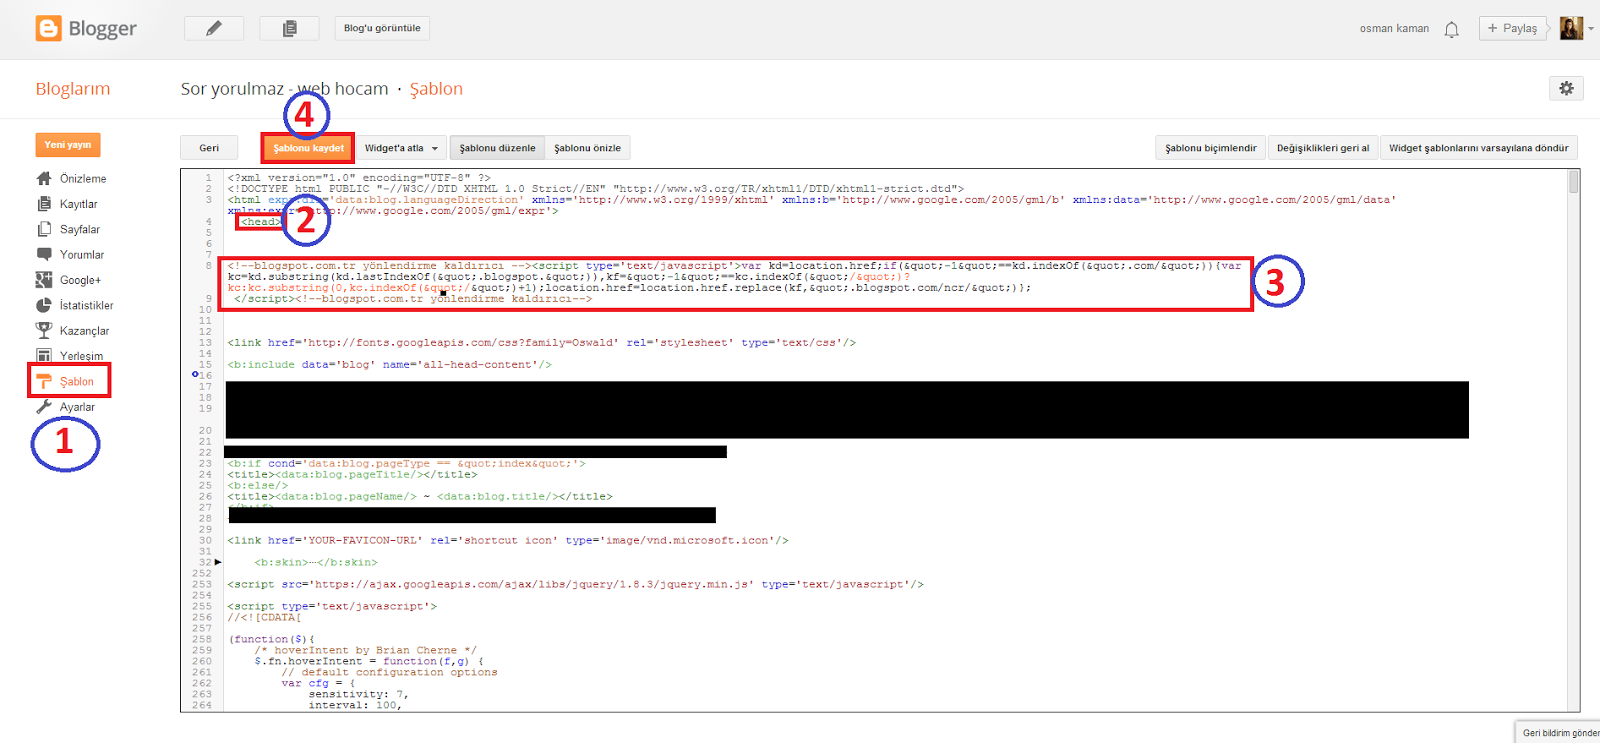Click the Önizleme home icon
The image size is (1600, 743).
tap(44, 178)
